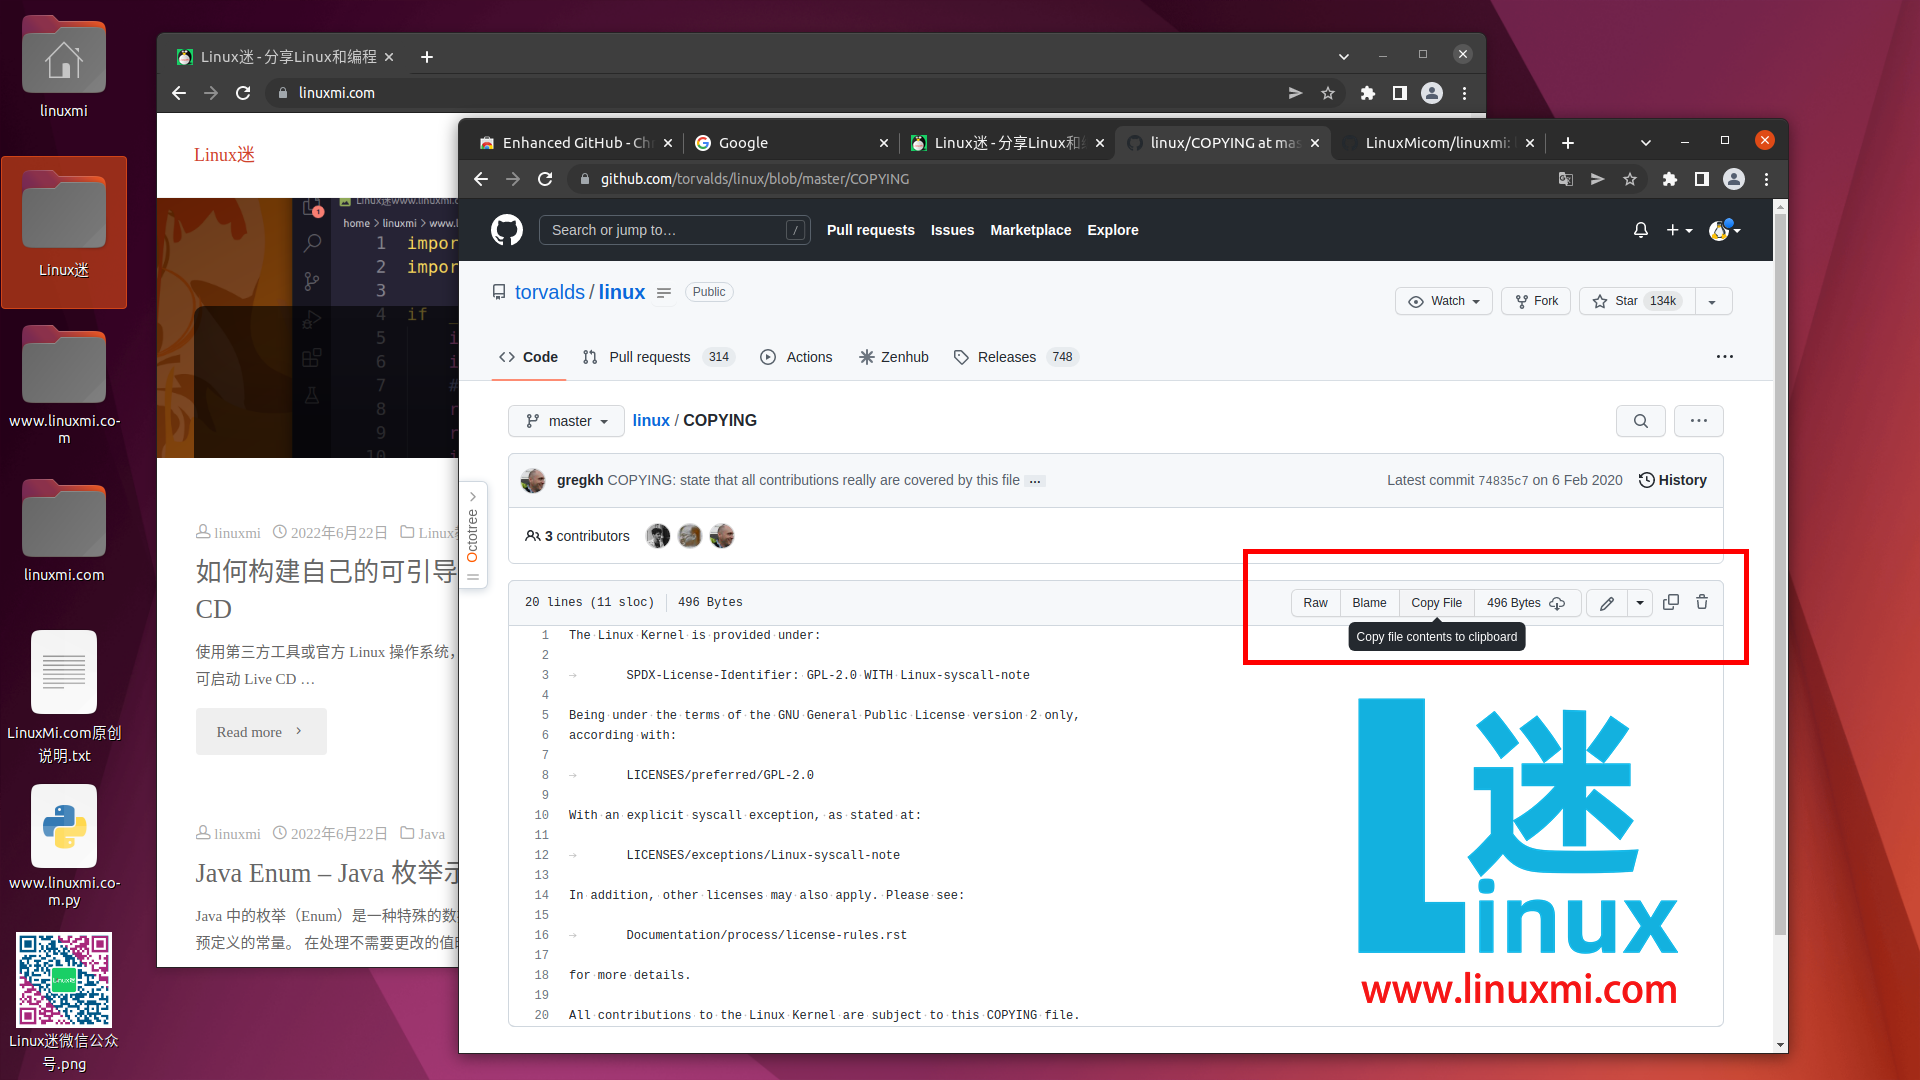
Task: Switch to the Actions tab
Action: (x=796, y=357)
